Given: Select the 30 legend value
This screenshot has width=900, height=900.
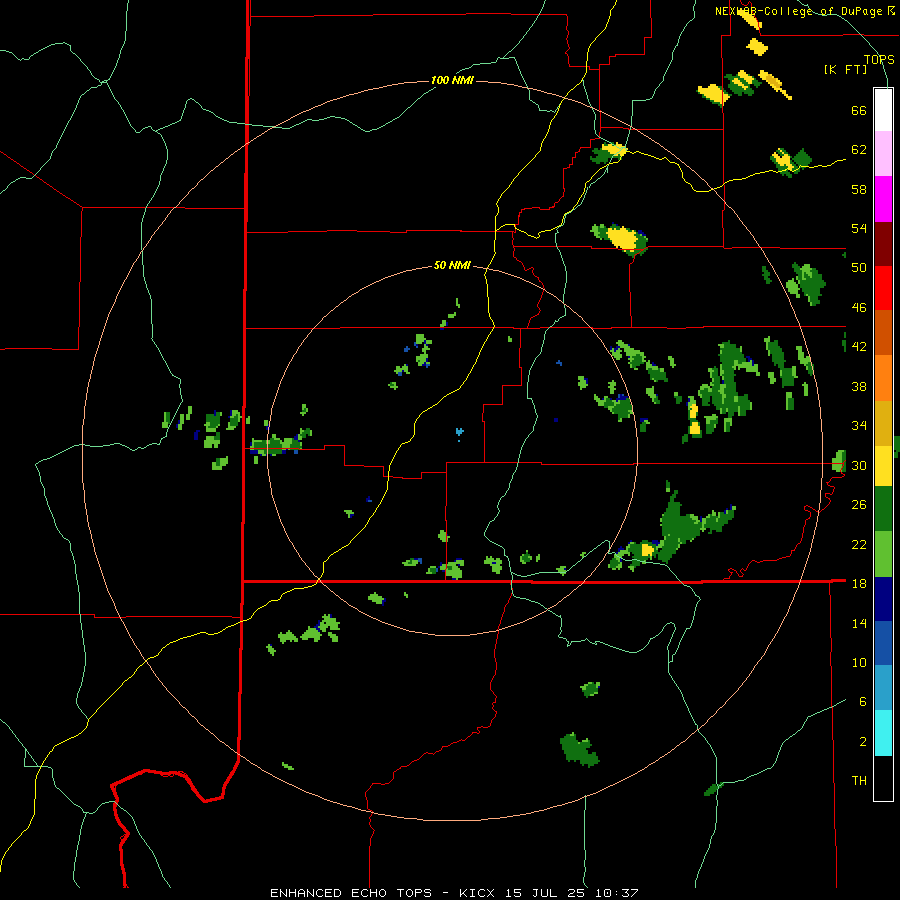Looking at the screenshot, I should (x=859, y=465).
